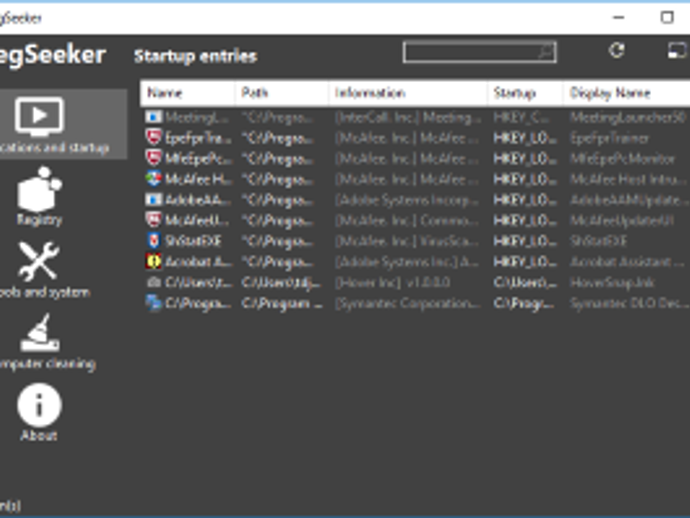Select the Acrobat Assistant entry icon
Viewport: 690px width, 518px height.
tap(154, 261)
